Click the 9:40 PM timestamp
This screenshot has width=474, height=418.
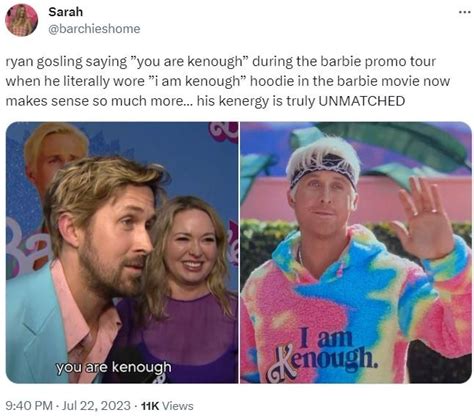pos(29,406)
